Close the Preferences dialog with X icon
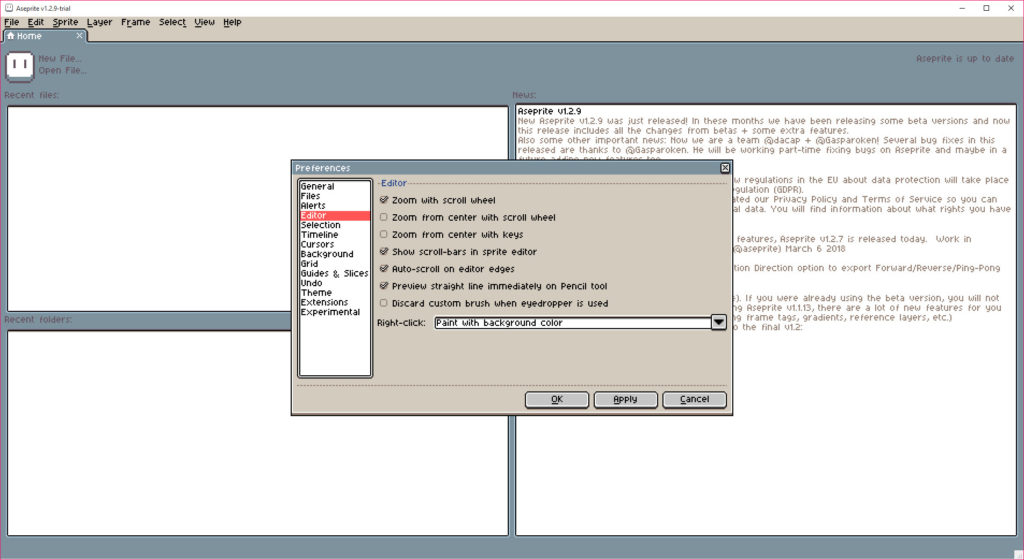 click(725, 168)
